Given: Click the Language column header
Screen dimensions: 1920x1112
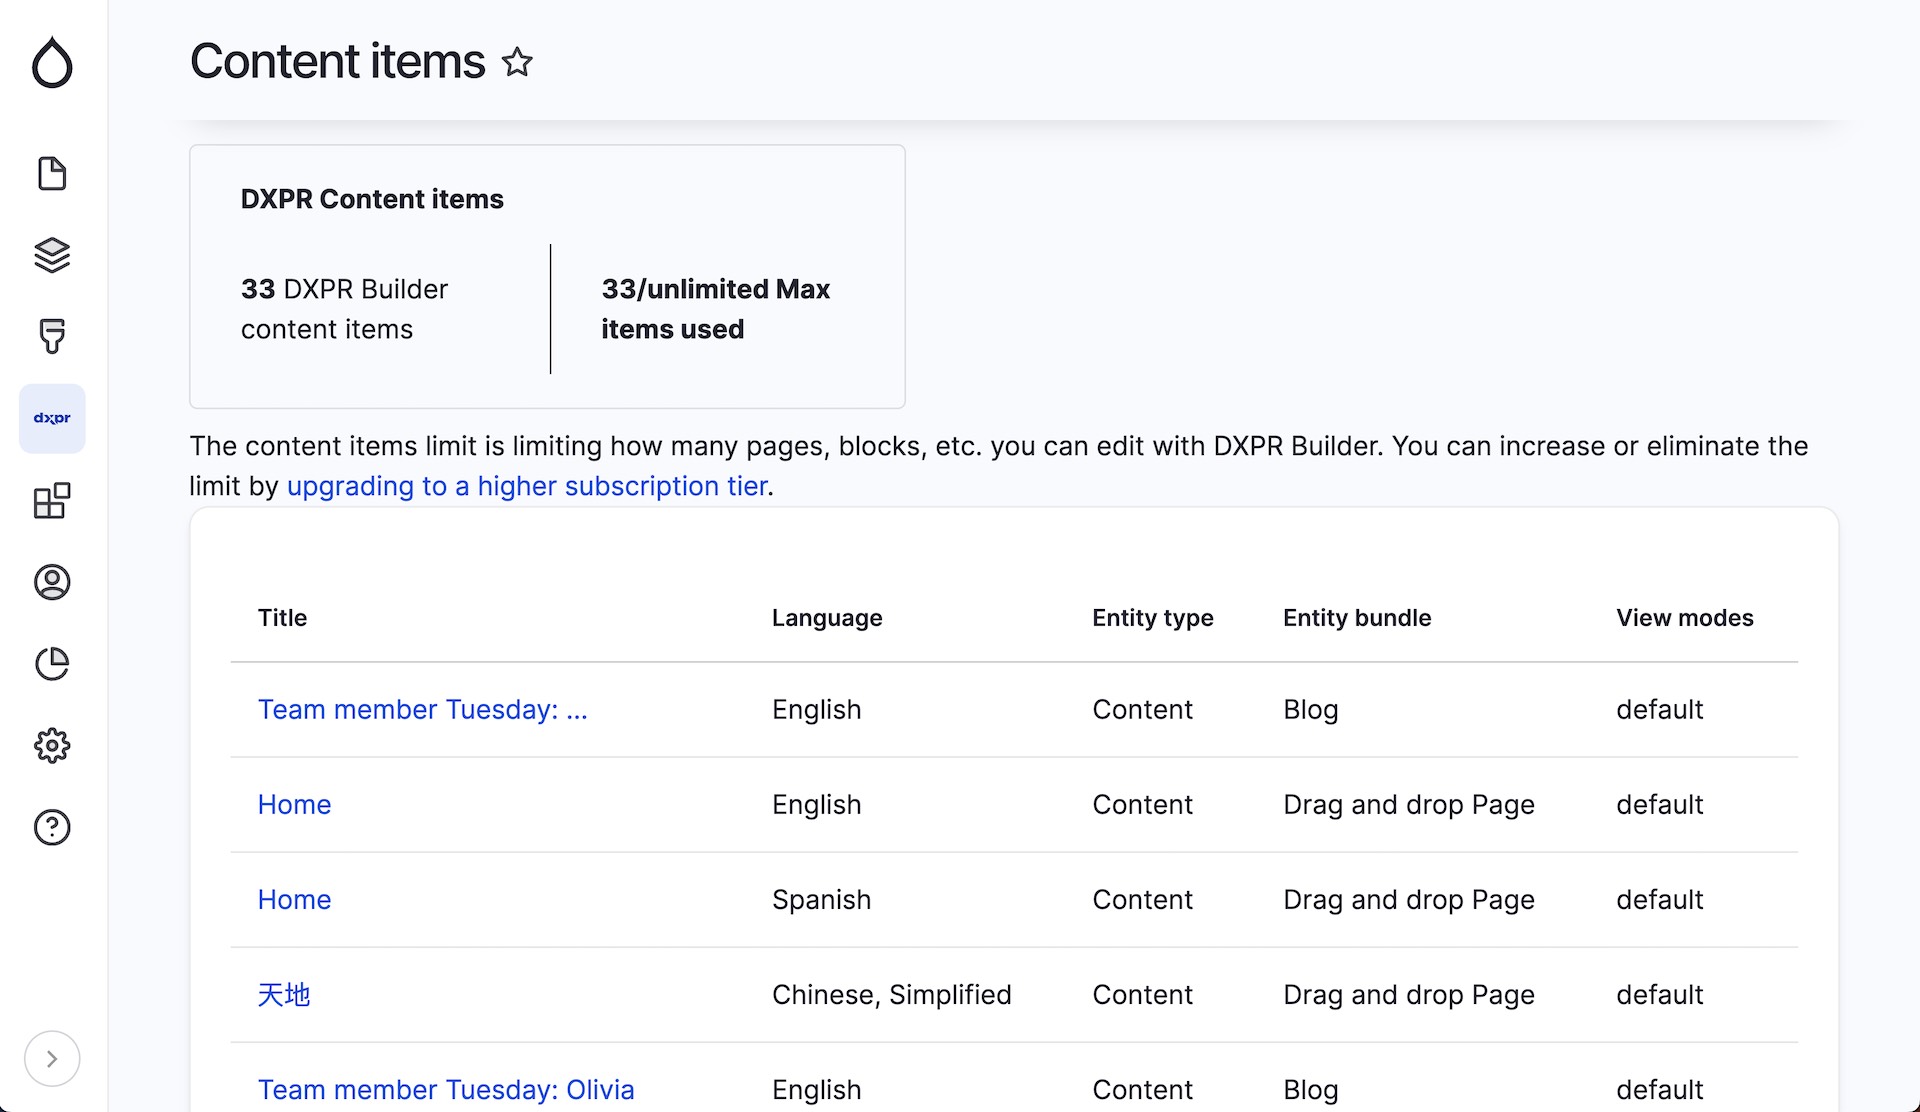Looking at the screenshot, I should click(827, 617).
